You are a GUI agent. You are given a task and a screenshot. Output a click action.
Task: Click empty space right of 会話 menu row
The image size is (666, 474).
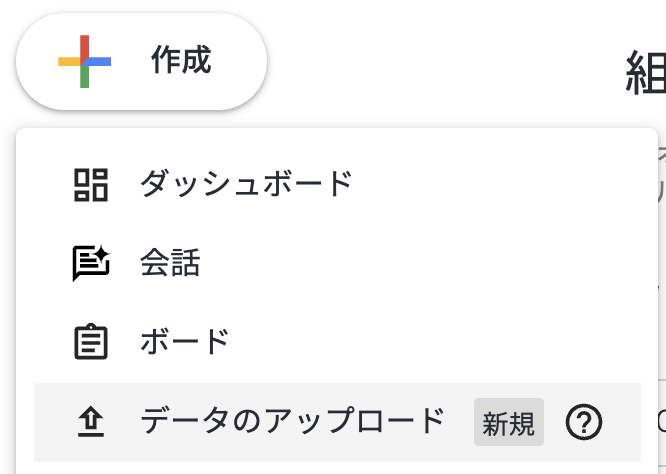(450, 264)
